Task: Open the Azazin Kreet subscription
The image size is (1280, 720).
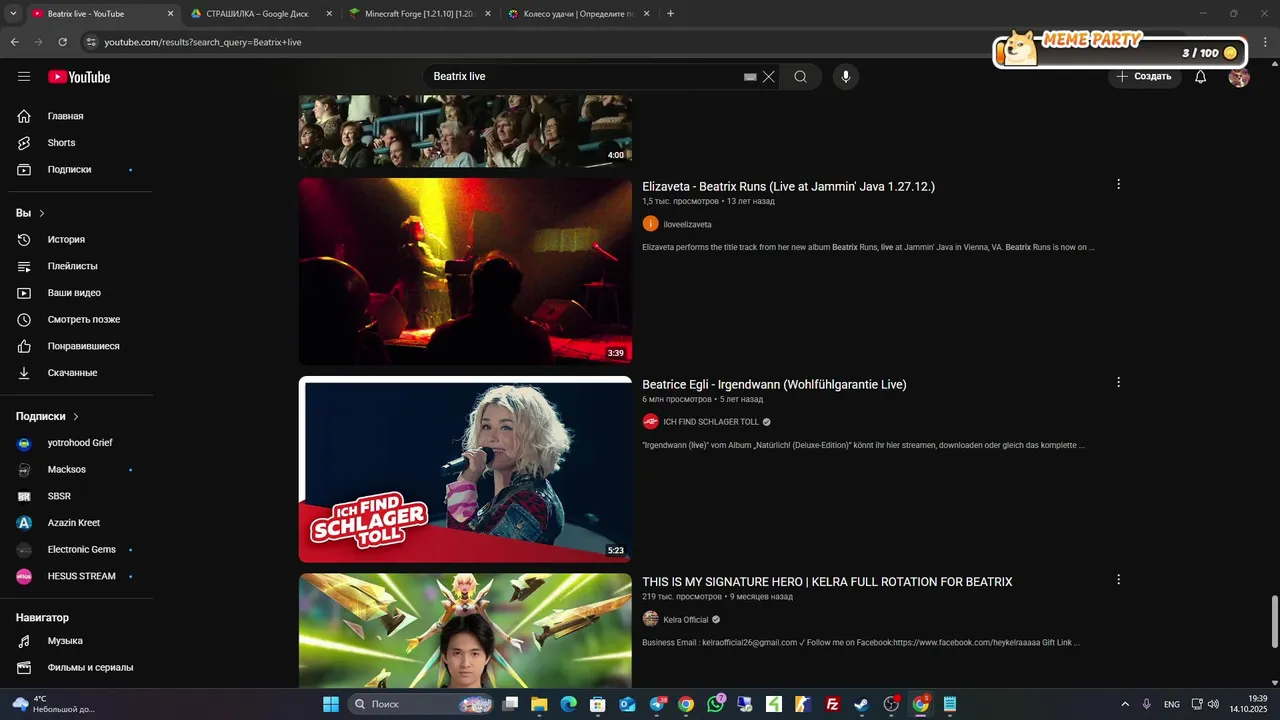Action: tap(76, 523)
